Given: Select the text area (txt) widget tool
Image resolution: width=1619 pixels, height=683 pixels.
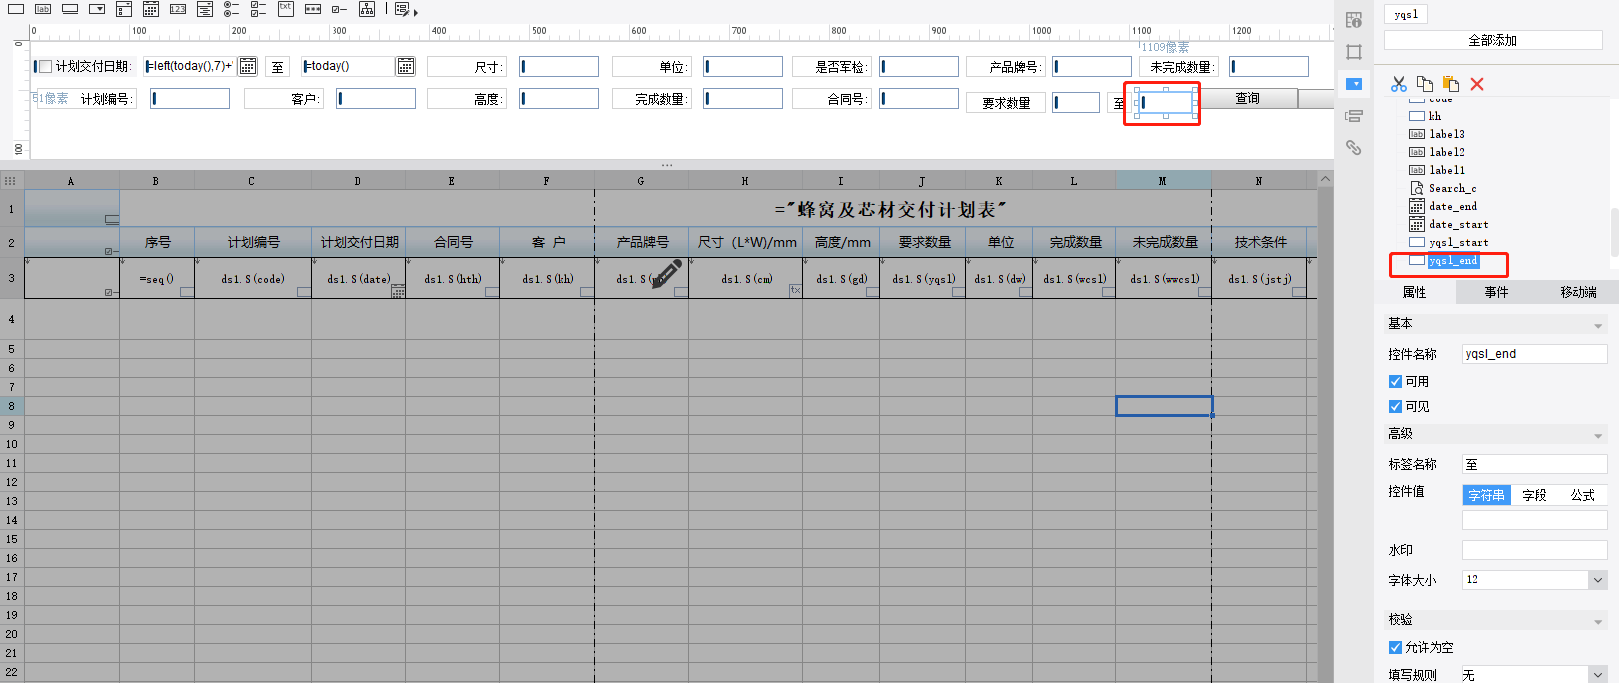Looking at the screenshot, I should click(286, 9).
